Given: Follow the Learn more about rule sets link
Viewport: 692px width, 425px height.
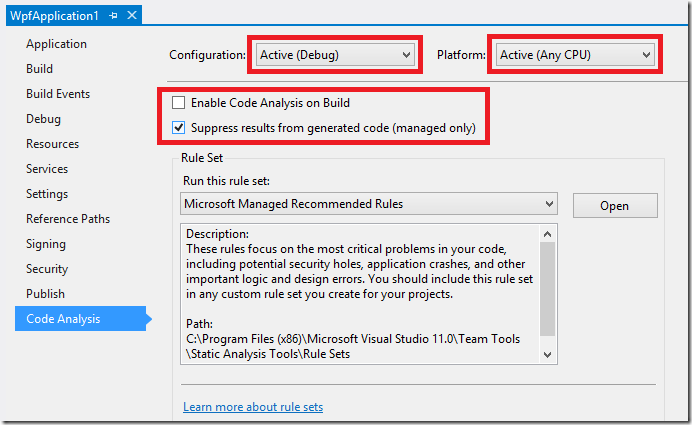Looking at the screenshot, I should [x=253, y=407].
